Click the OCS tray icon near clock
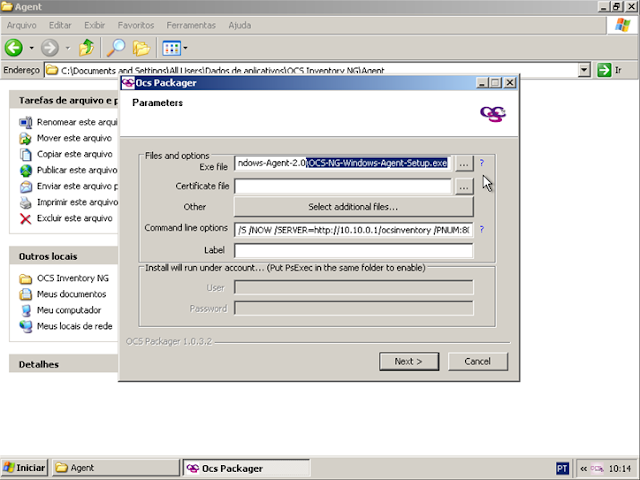Viewport: 640px width, 480px height. tap(597, 469)
